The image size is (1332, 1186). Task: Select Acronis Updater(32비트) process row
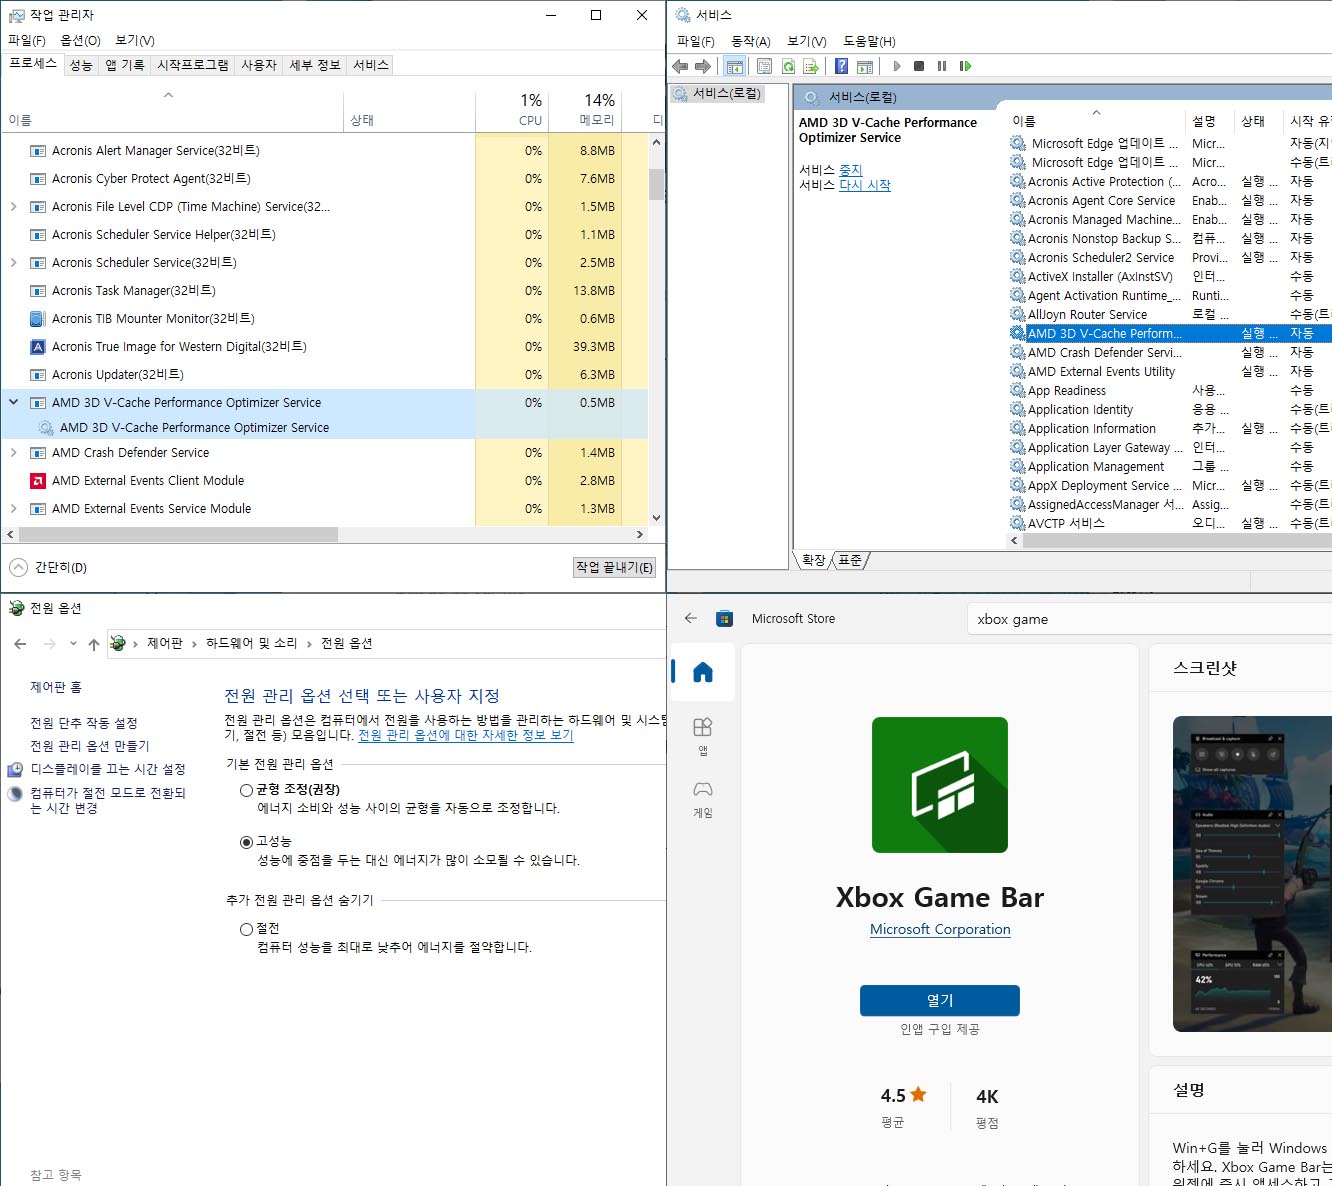point(325,375)
